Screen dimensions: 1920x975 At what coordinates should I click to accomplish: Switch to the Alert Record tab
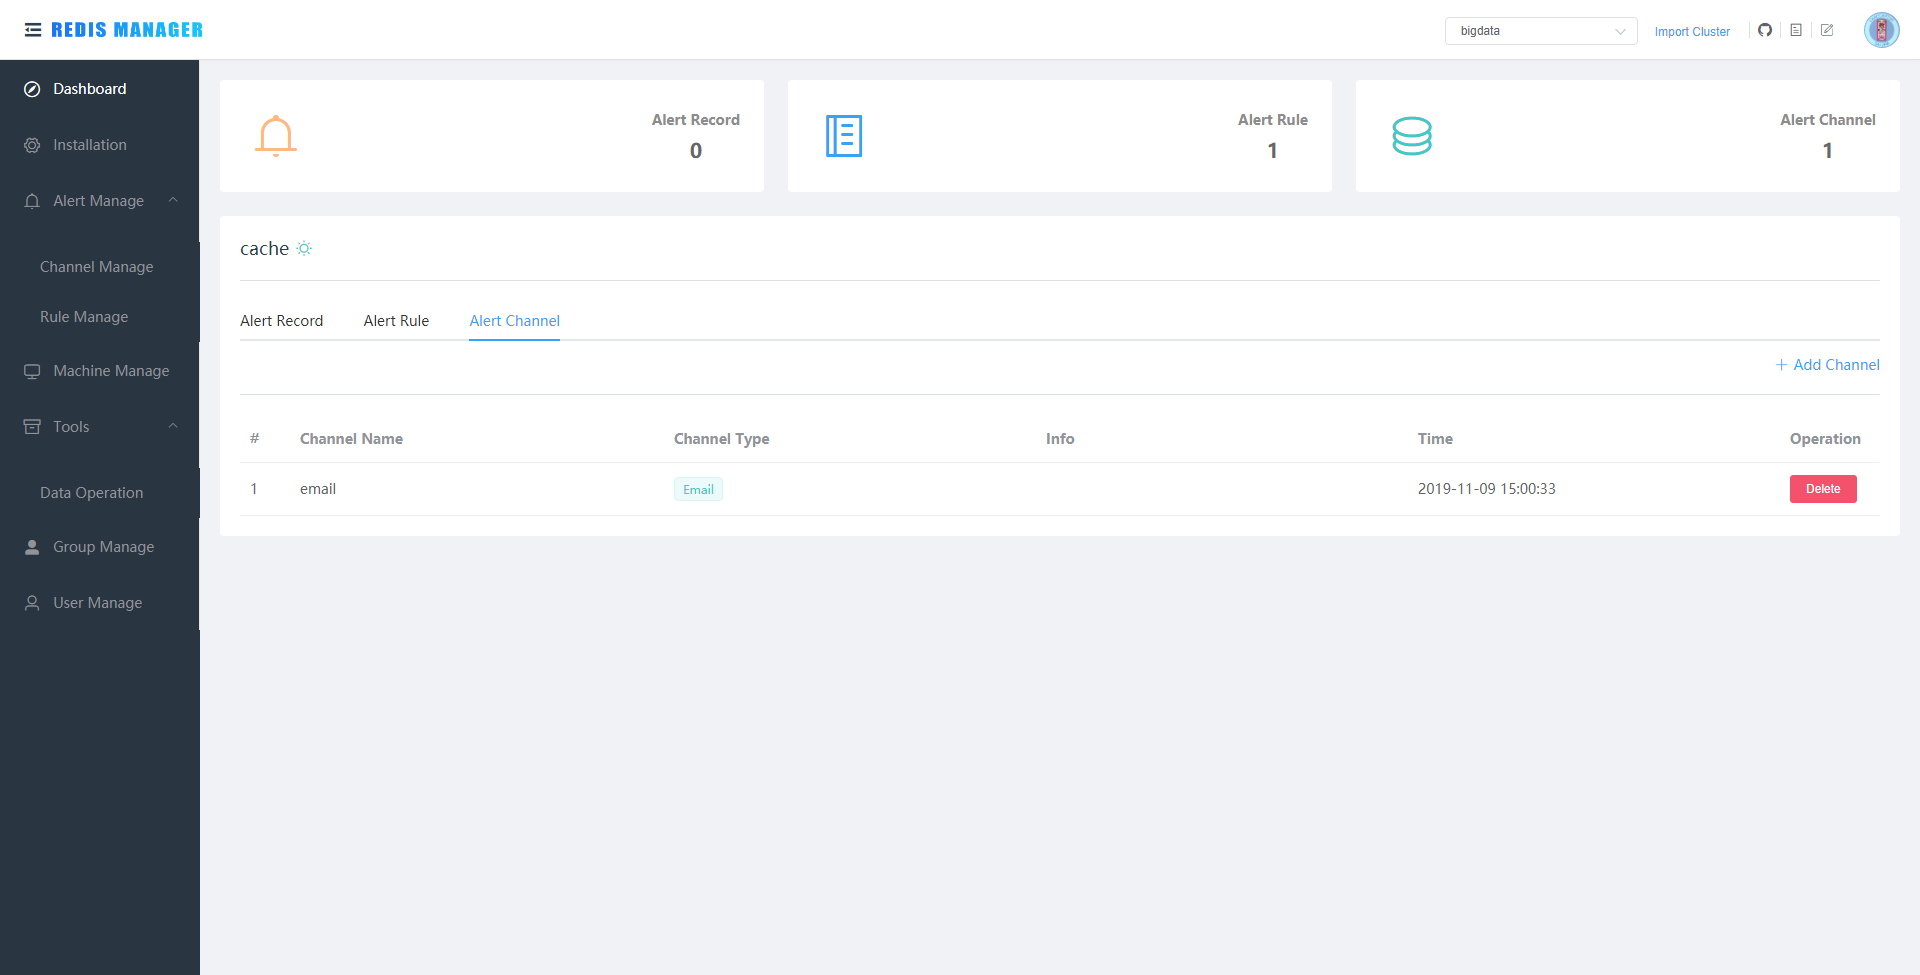282,321
